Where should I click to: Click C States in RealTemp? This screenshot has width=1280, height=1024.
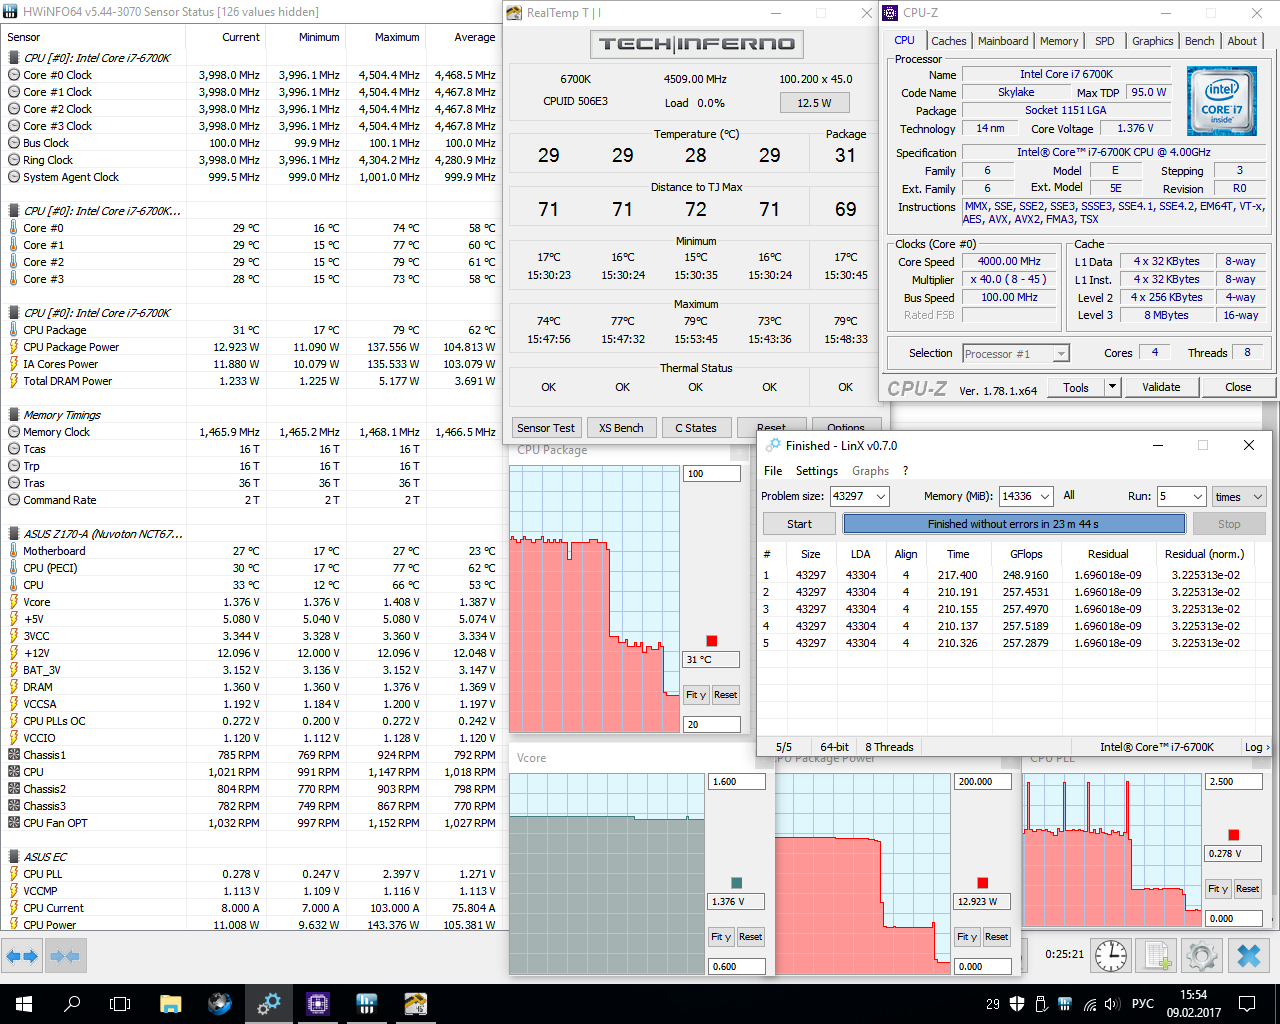click(696, 428)
